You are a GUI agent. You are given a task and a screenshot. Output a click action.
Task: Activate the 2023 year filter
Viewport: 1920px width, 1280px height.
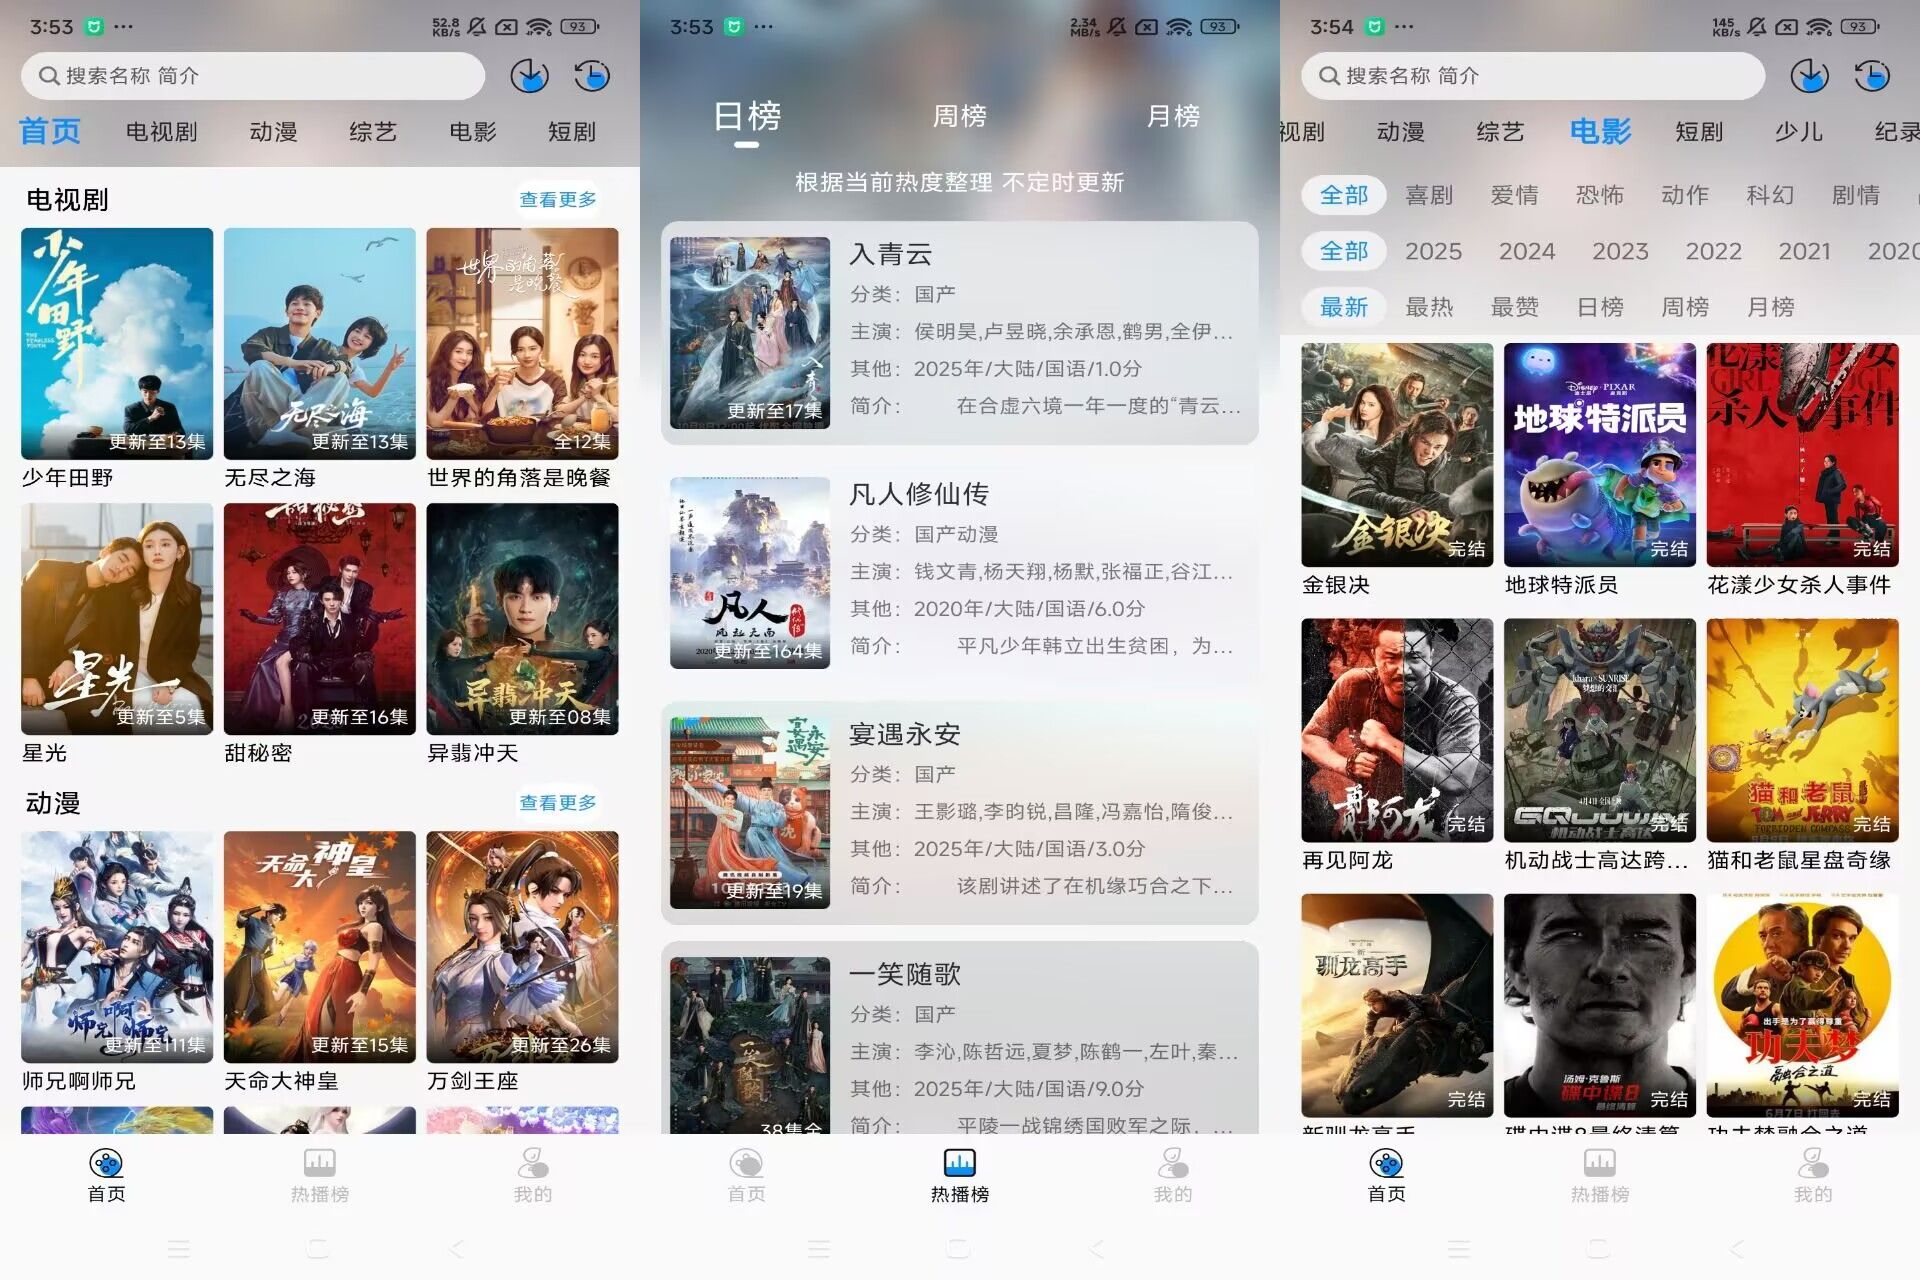(1620, 251)
